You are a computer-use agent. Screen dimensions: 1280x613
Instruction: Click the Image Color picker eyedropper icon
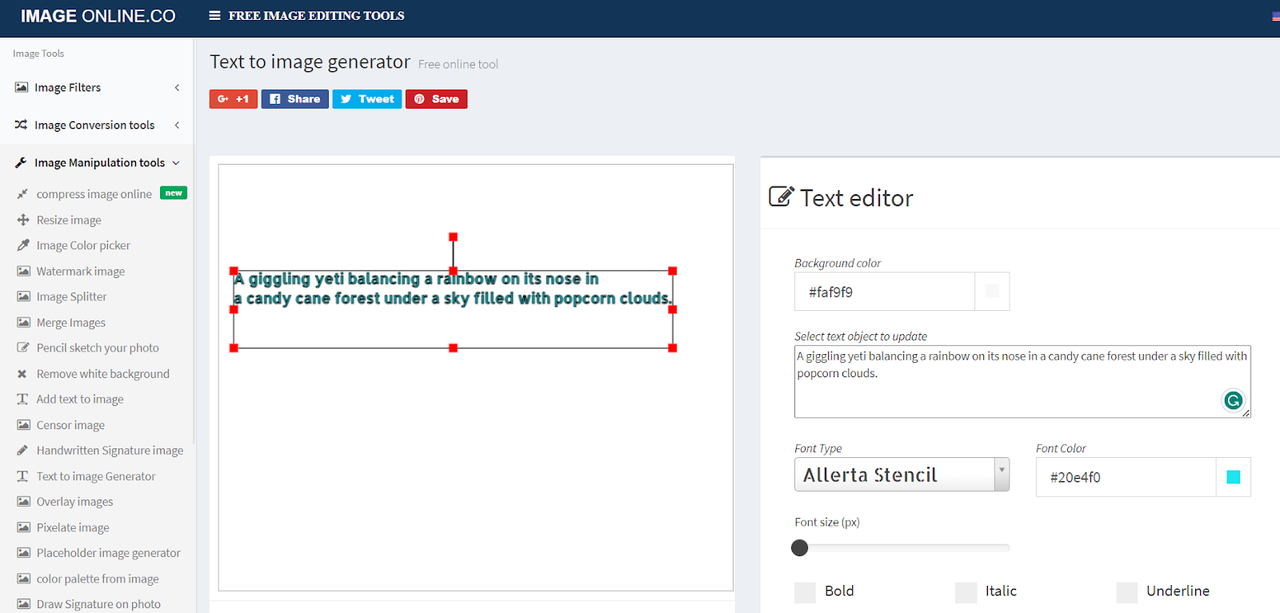coord(23,245)
